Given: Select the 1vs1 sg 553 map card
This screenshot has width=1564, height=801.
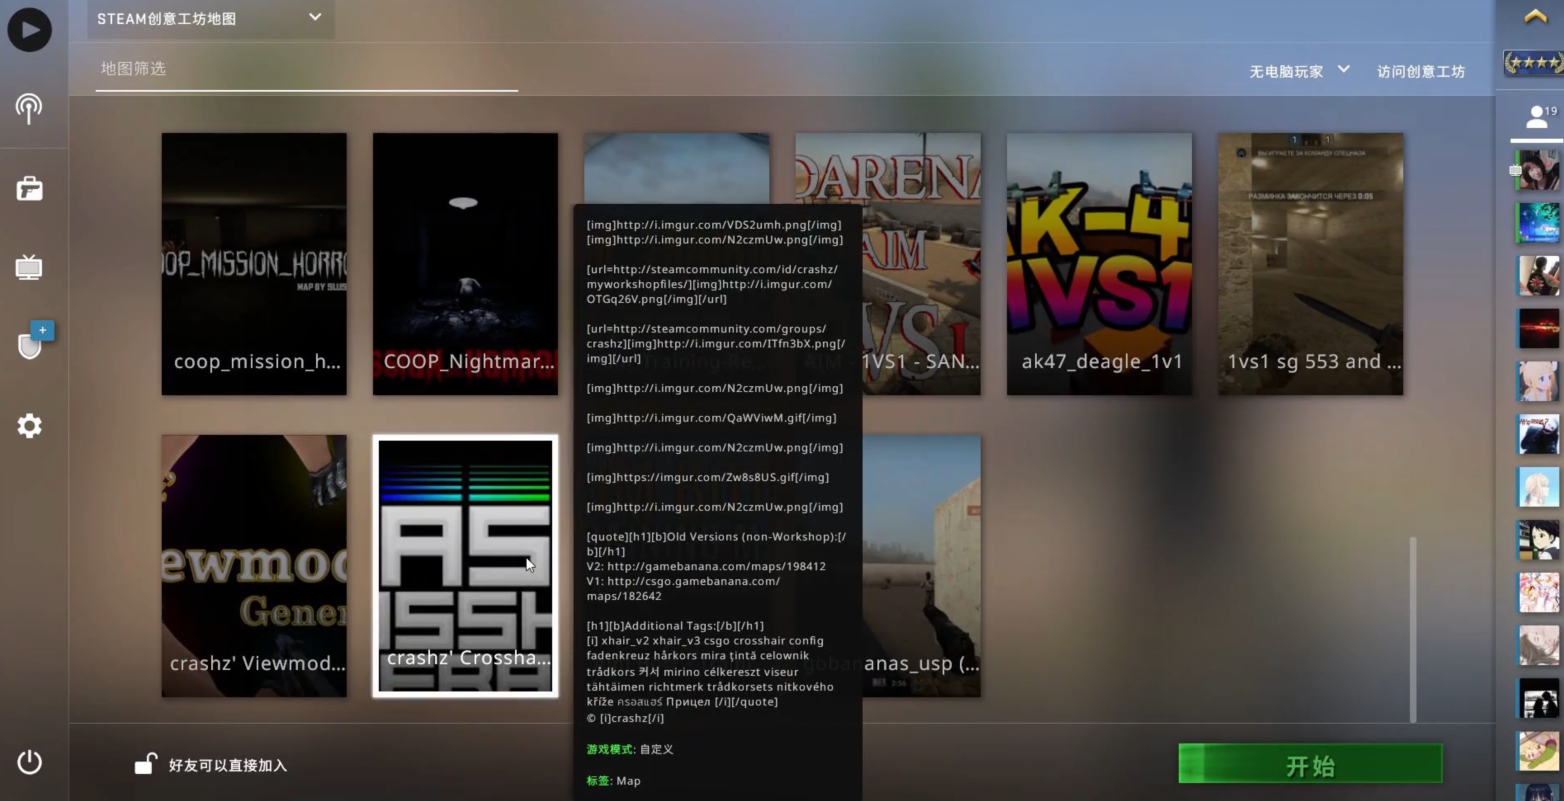Looking at the screenshot, I should point(1310,264).
